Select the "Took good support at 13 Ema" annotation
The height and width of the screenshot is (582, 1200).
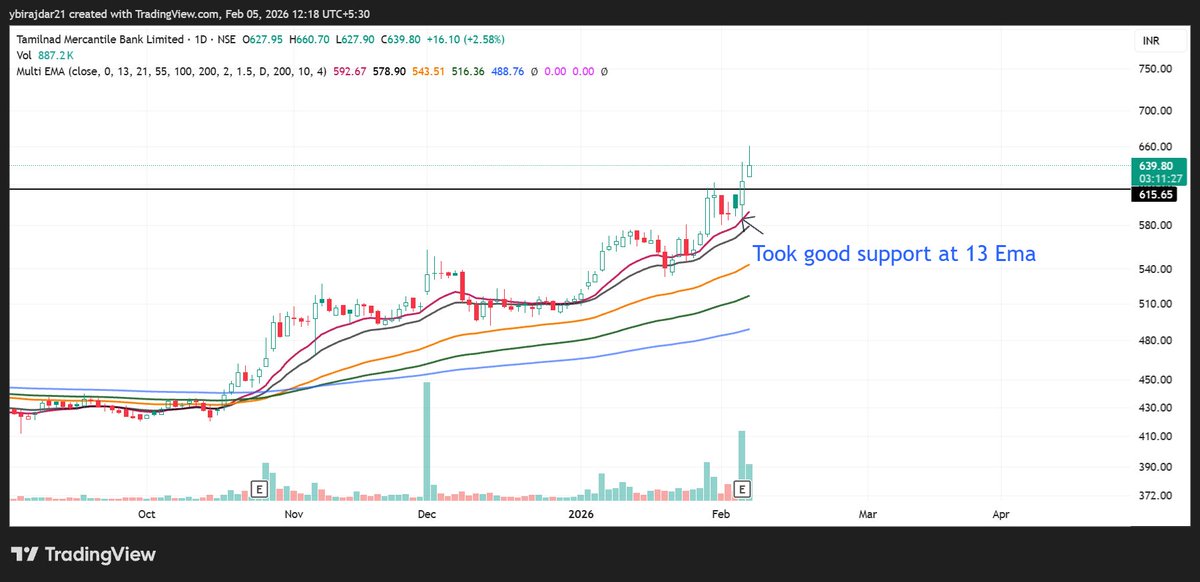(x=895, y=254)
